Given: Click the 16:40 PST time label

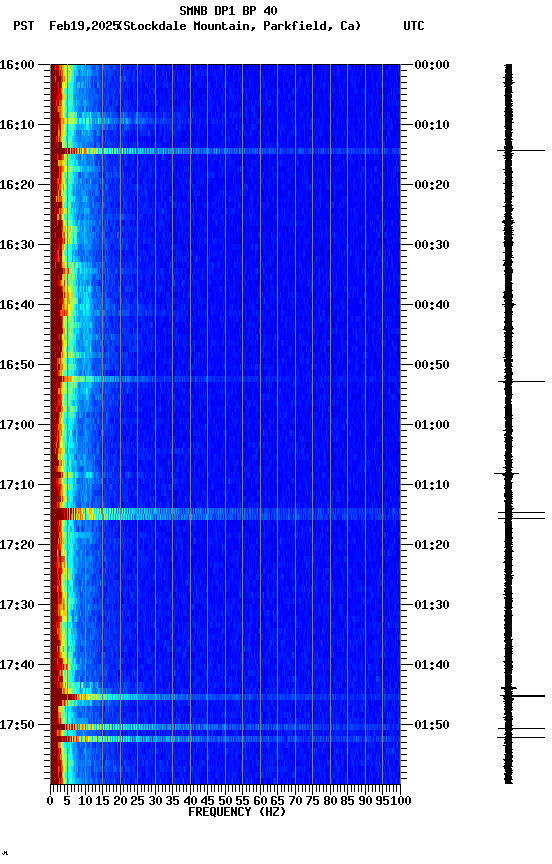Looking at the screenshot, I should pyautogui.click(x=17, y=305).
